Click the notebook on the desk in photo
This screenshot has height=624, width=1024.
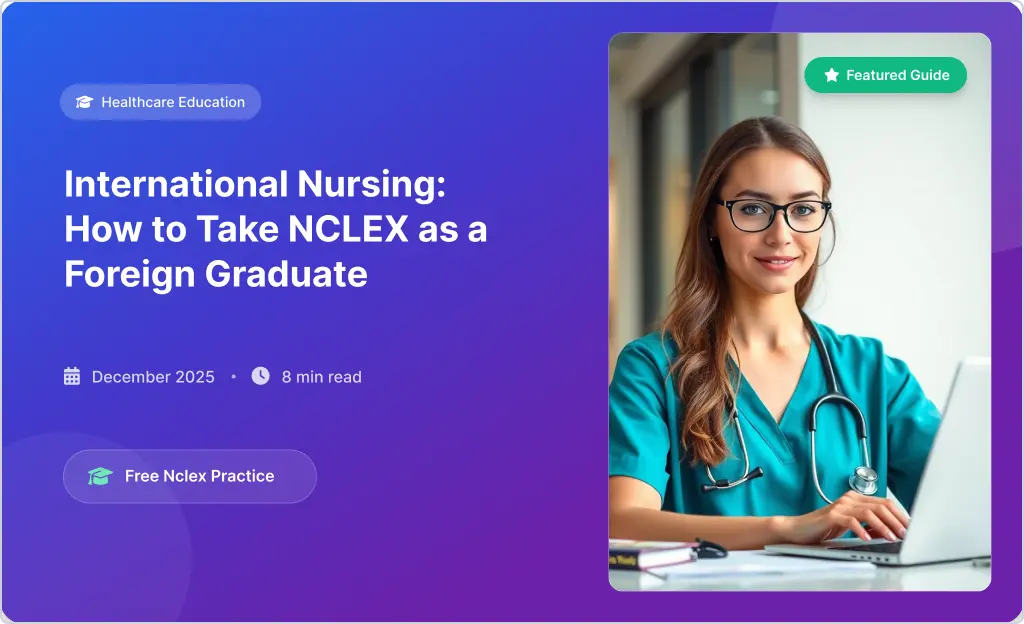(653, 555)
